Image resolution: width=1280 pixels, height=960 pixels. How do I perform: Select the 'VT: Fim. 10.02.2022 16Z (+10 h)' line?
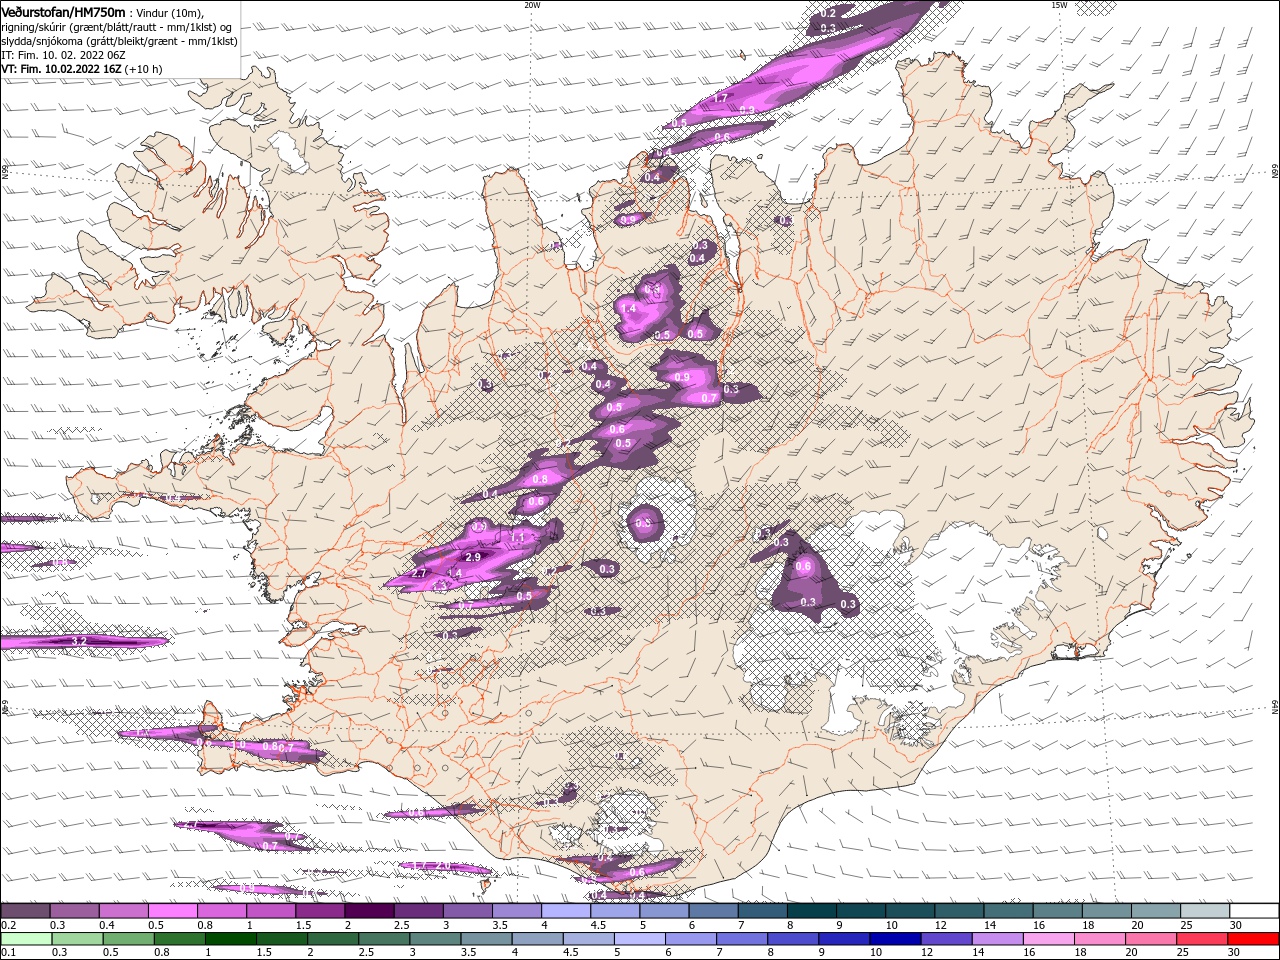82,69
